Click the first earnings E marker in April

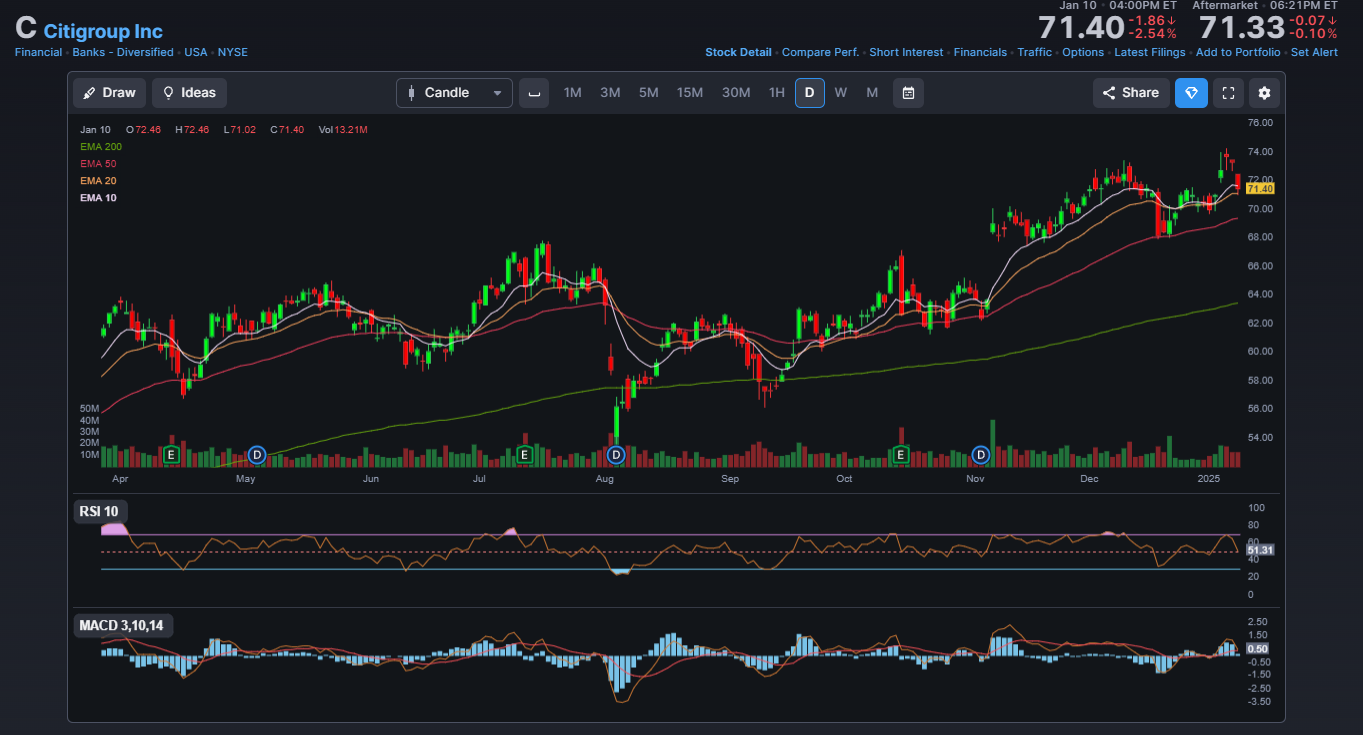point(171,455)
